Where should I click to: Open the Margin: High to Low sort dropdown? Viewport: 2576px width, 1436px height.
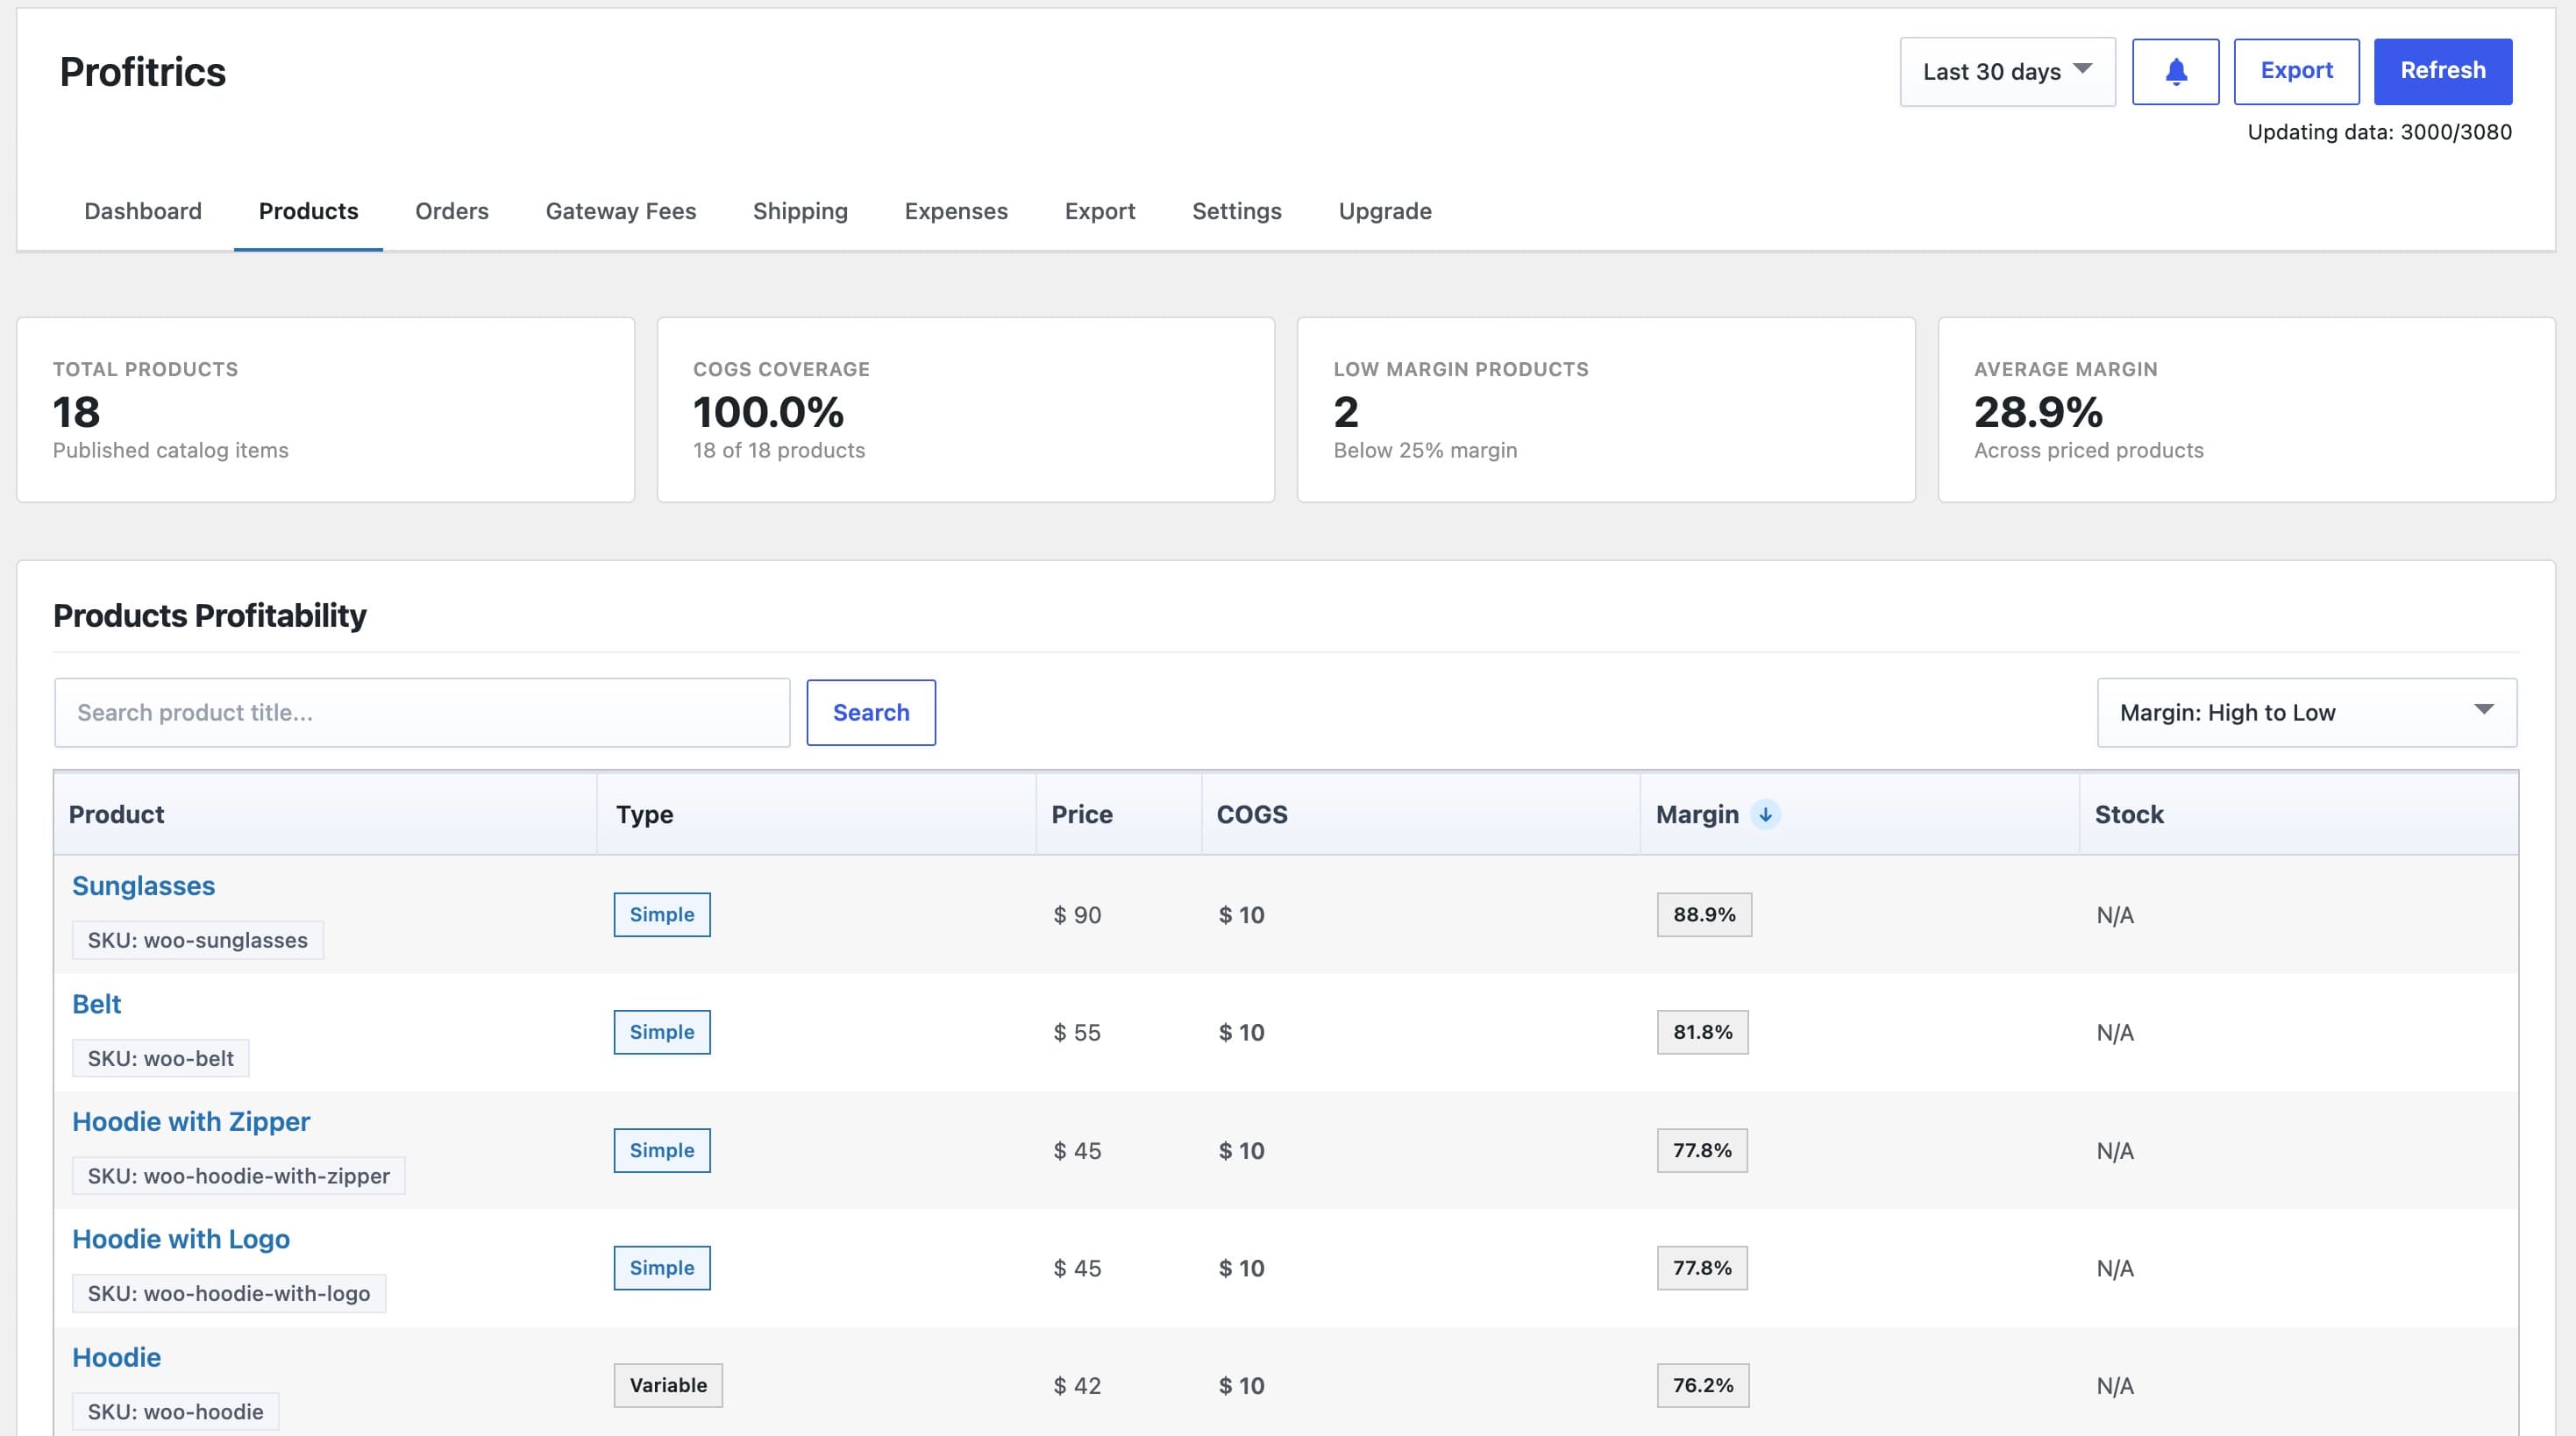pos(2306,712)
